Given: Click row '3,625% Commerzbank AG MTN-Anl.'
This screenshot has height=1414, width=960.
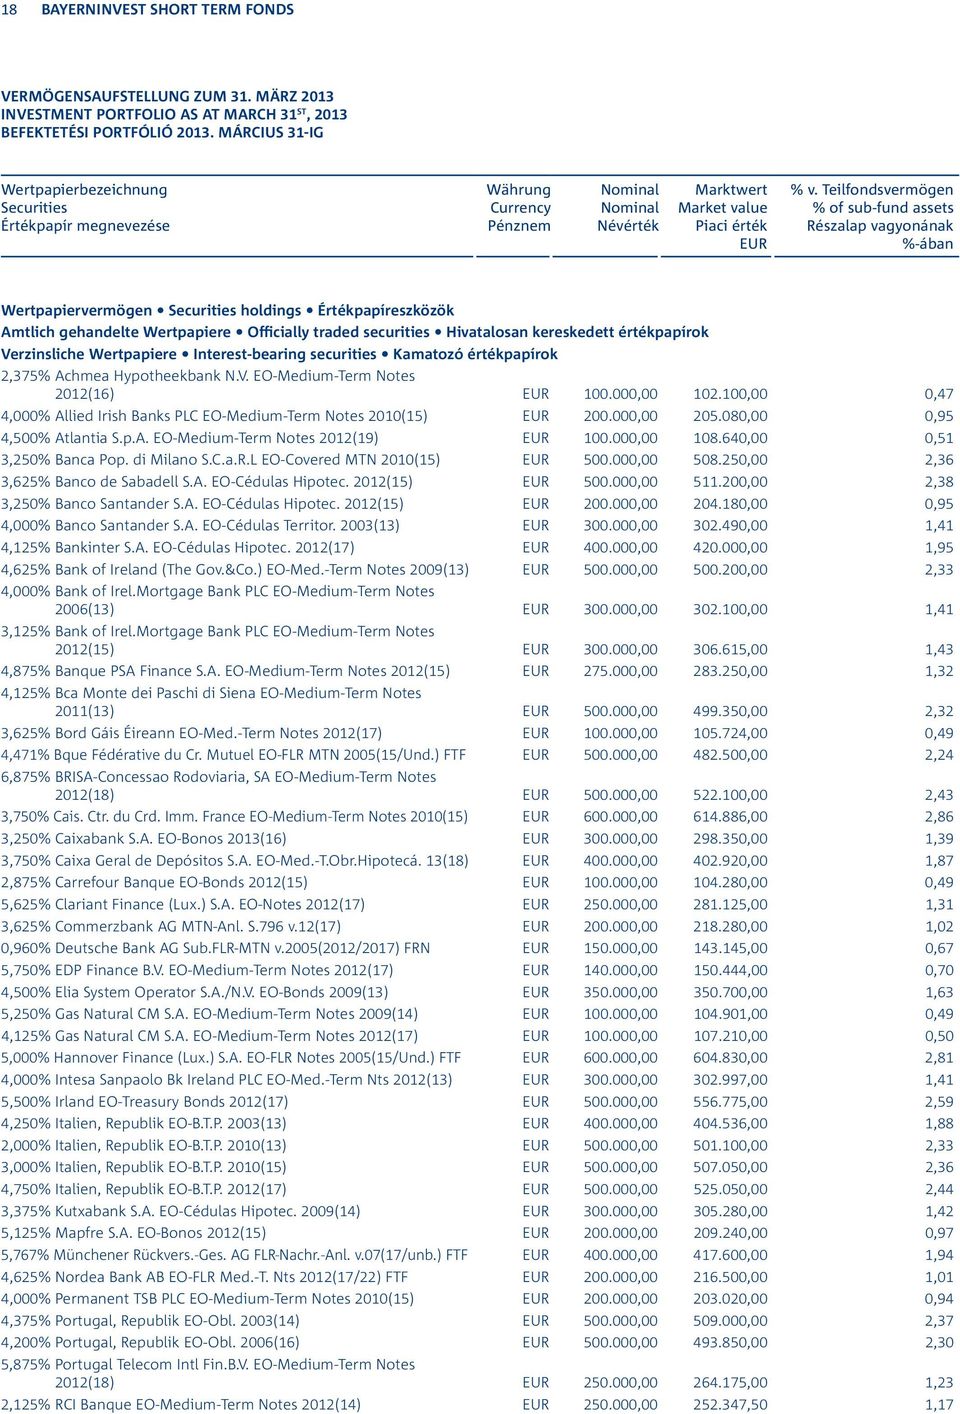Looking at the screenshot, I should pos(477,927).
